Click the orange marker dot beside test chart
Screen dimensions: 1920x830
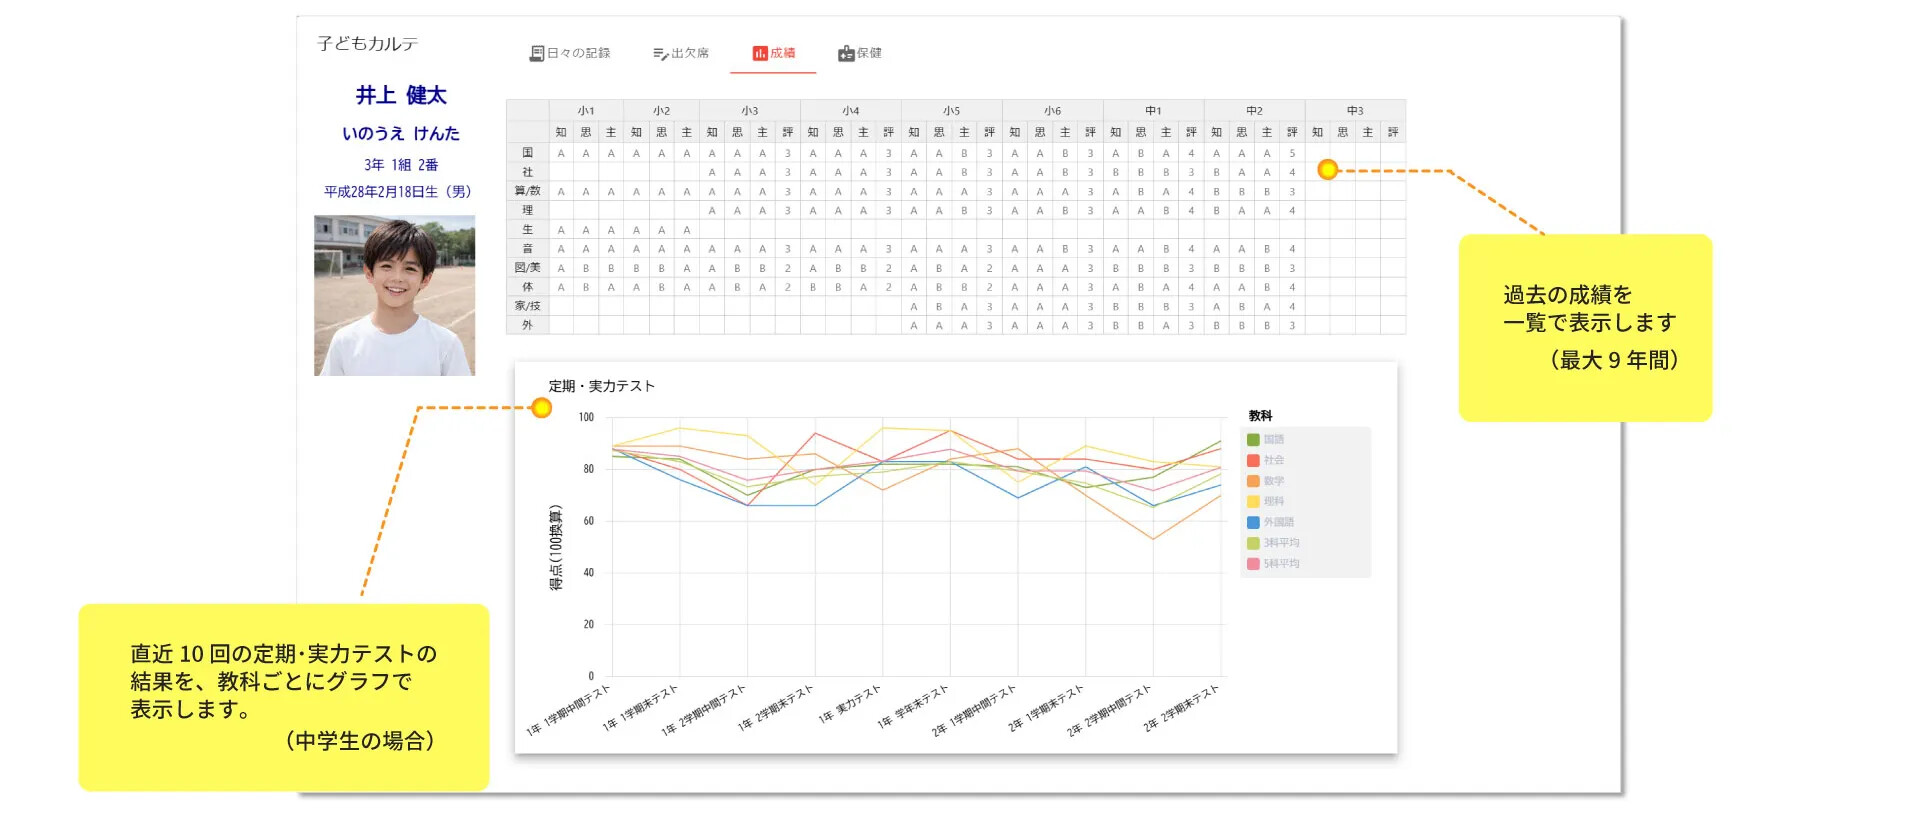542,408
